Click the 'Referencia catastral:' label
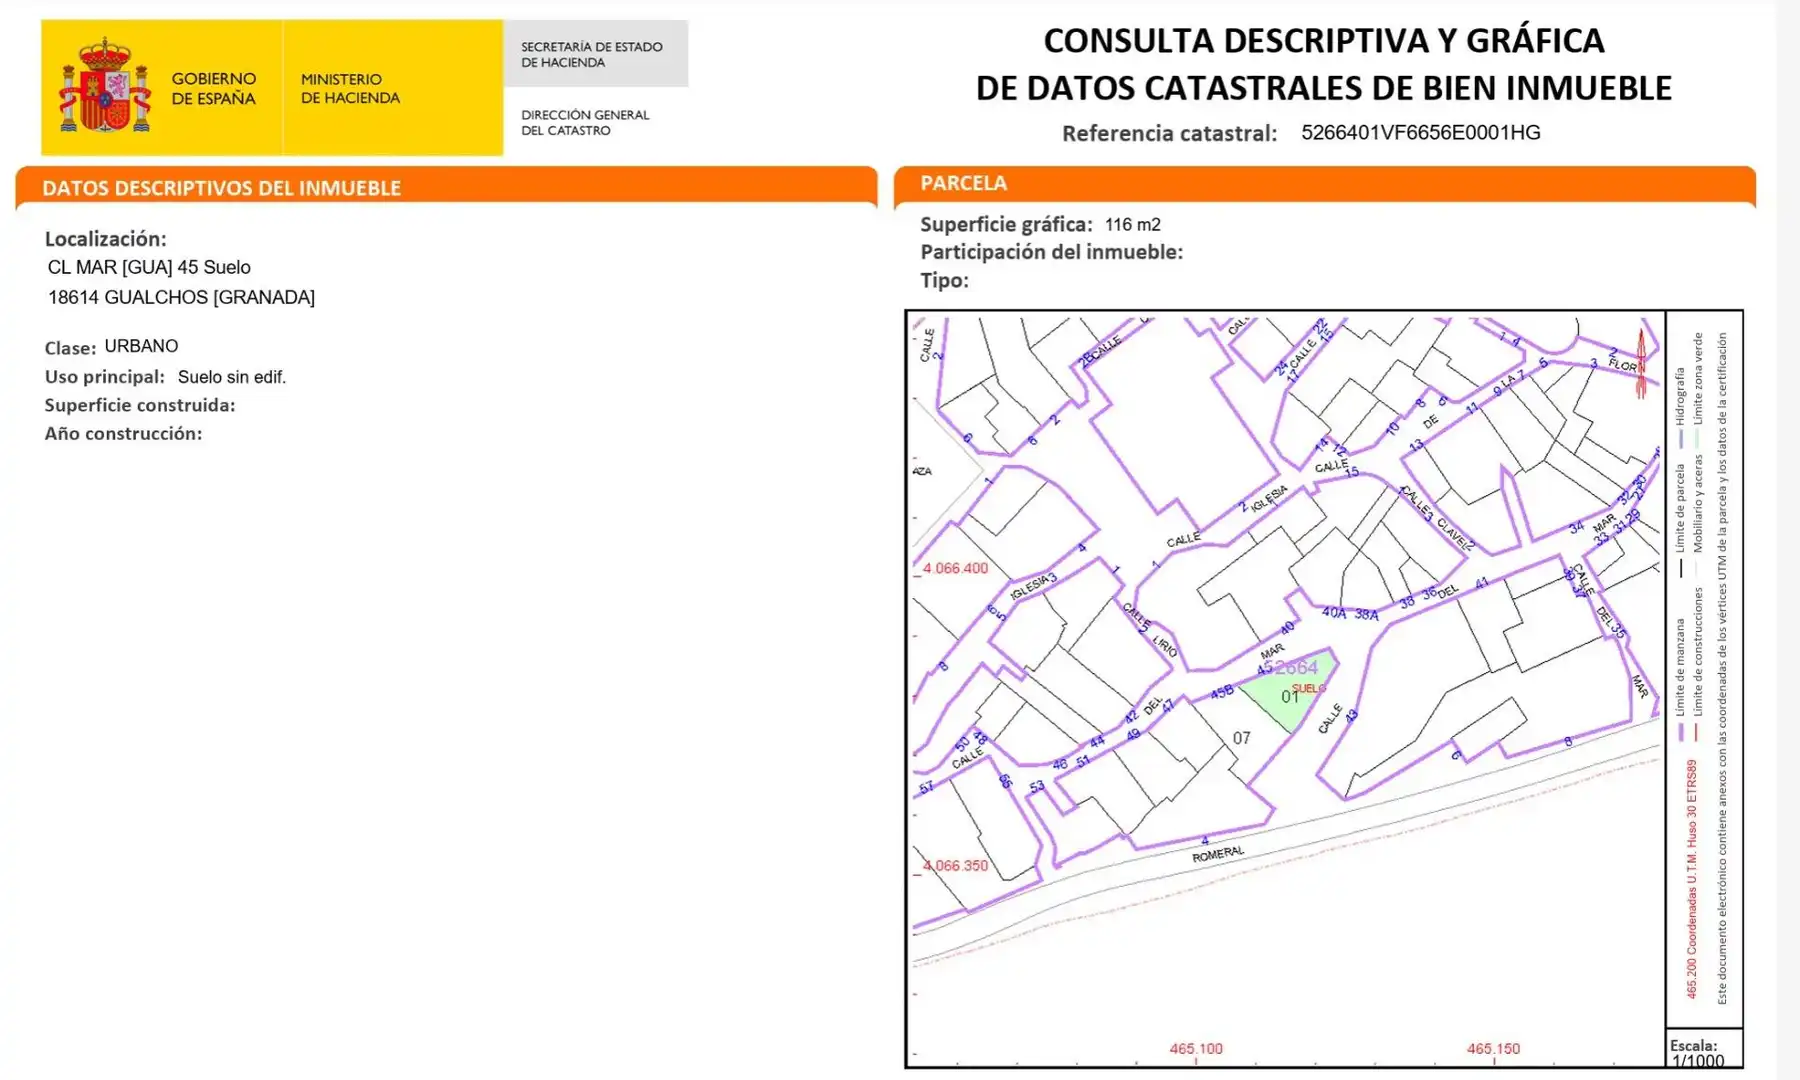The width and height of the screenshot is (1800, 1080). click(x=1169, y=133)
